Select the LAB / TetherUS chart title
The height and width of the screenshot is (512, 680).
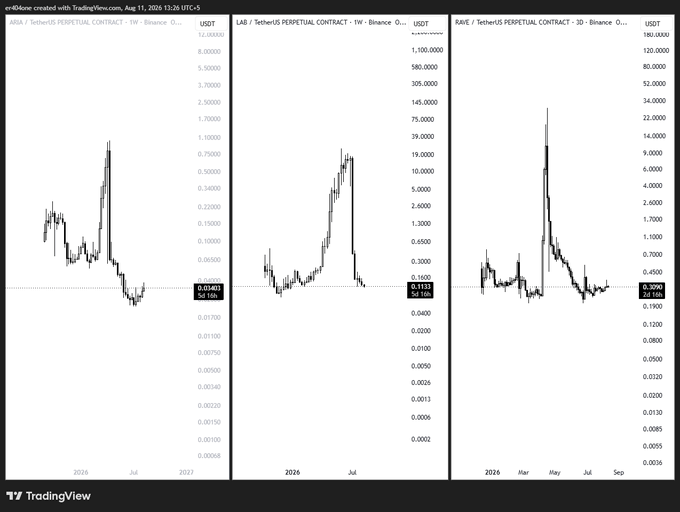click(x=321, y=22)
